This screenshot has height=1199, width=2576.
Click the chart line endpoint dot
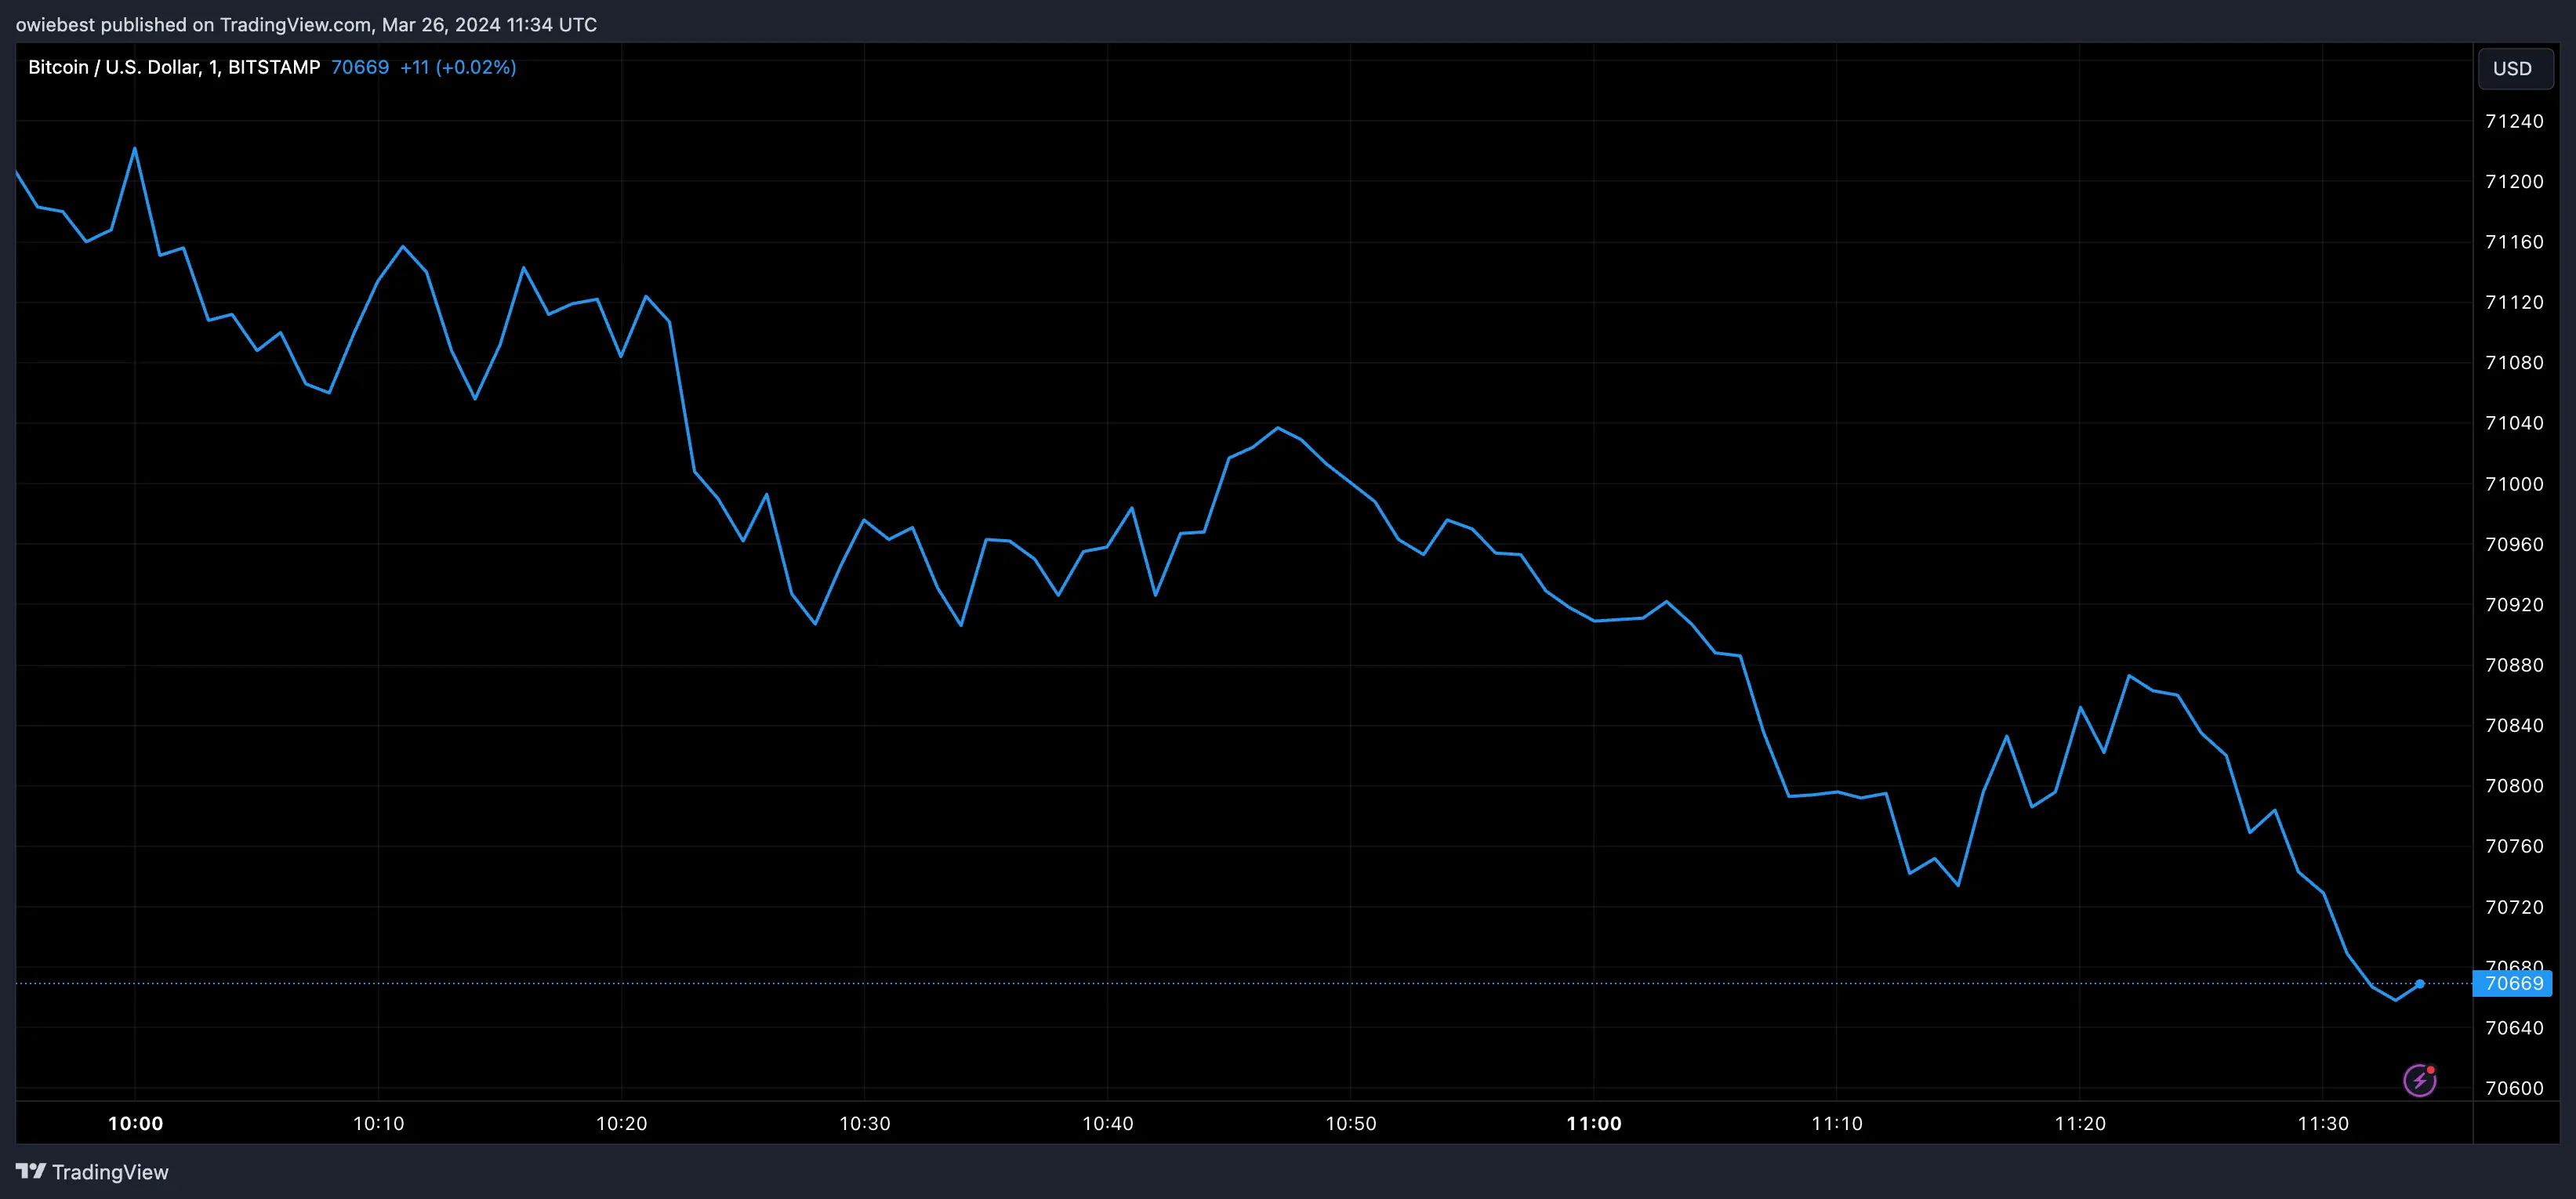pos(2419,984)
